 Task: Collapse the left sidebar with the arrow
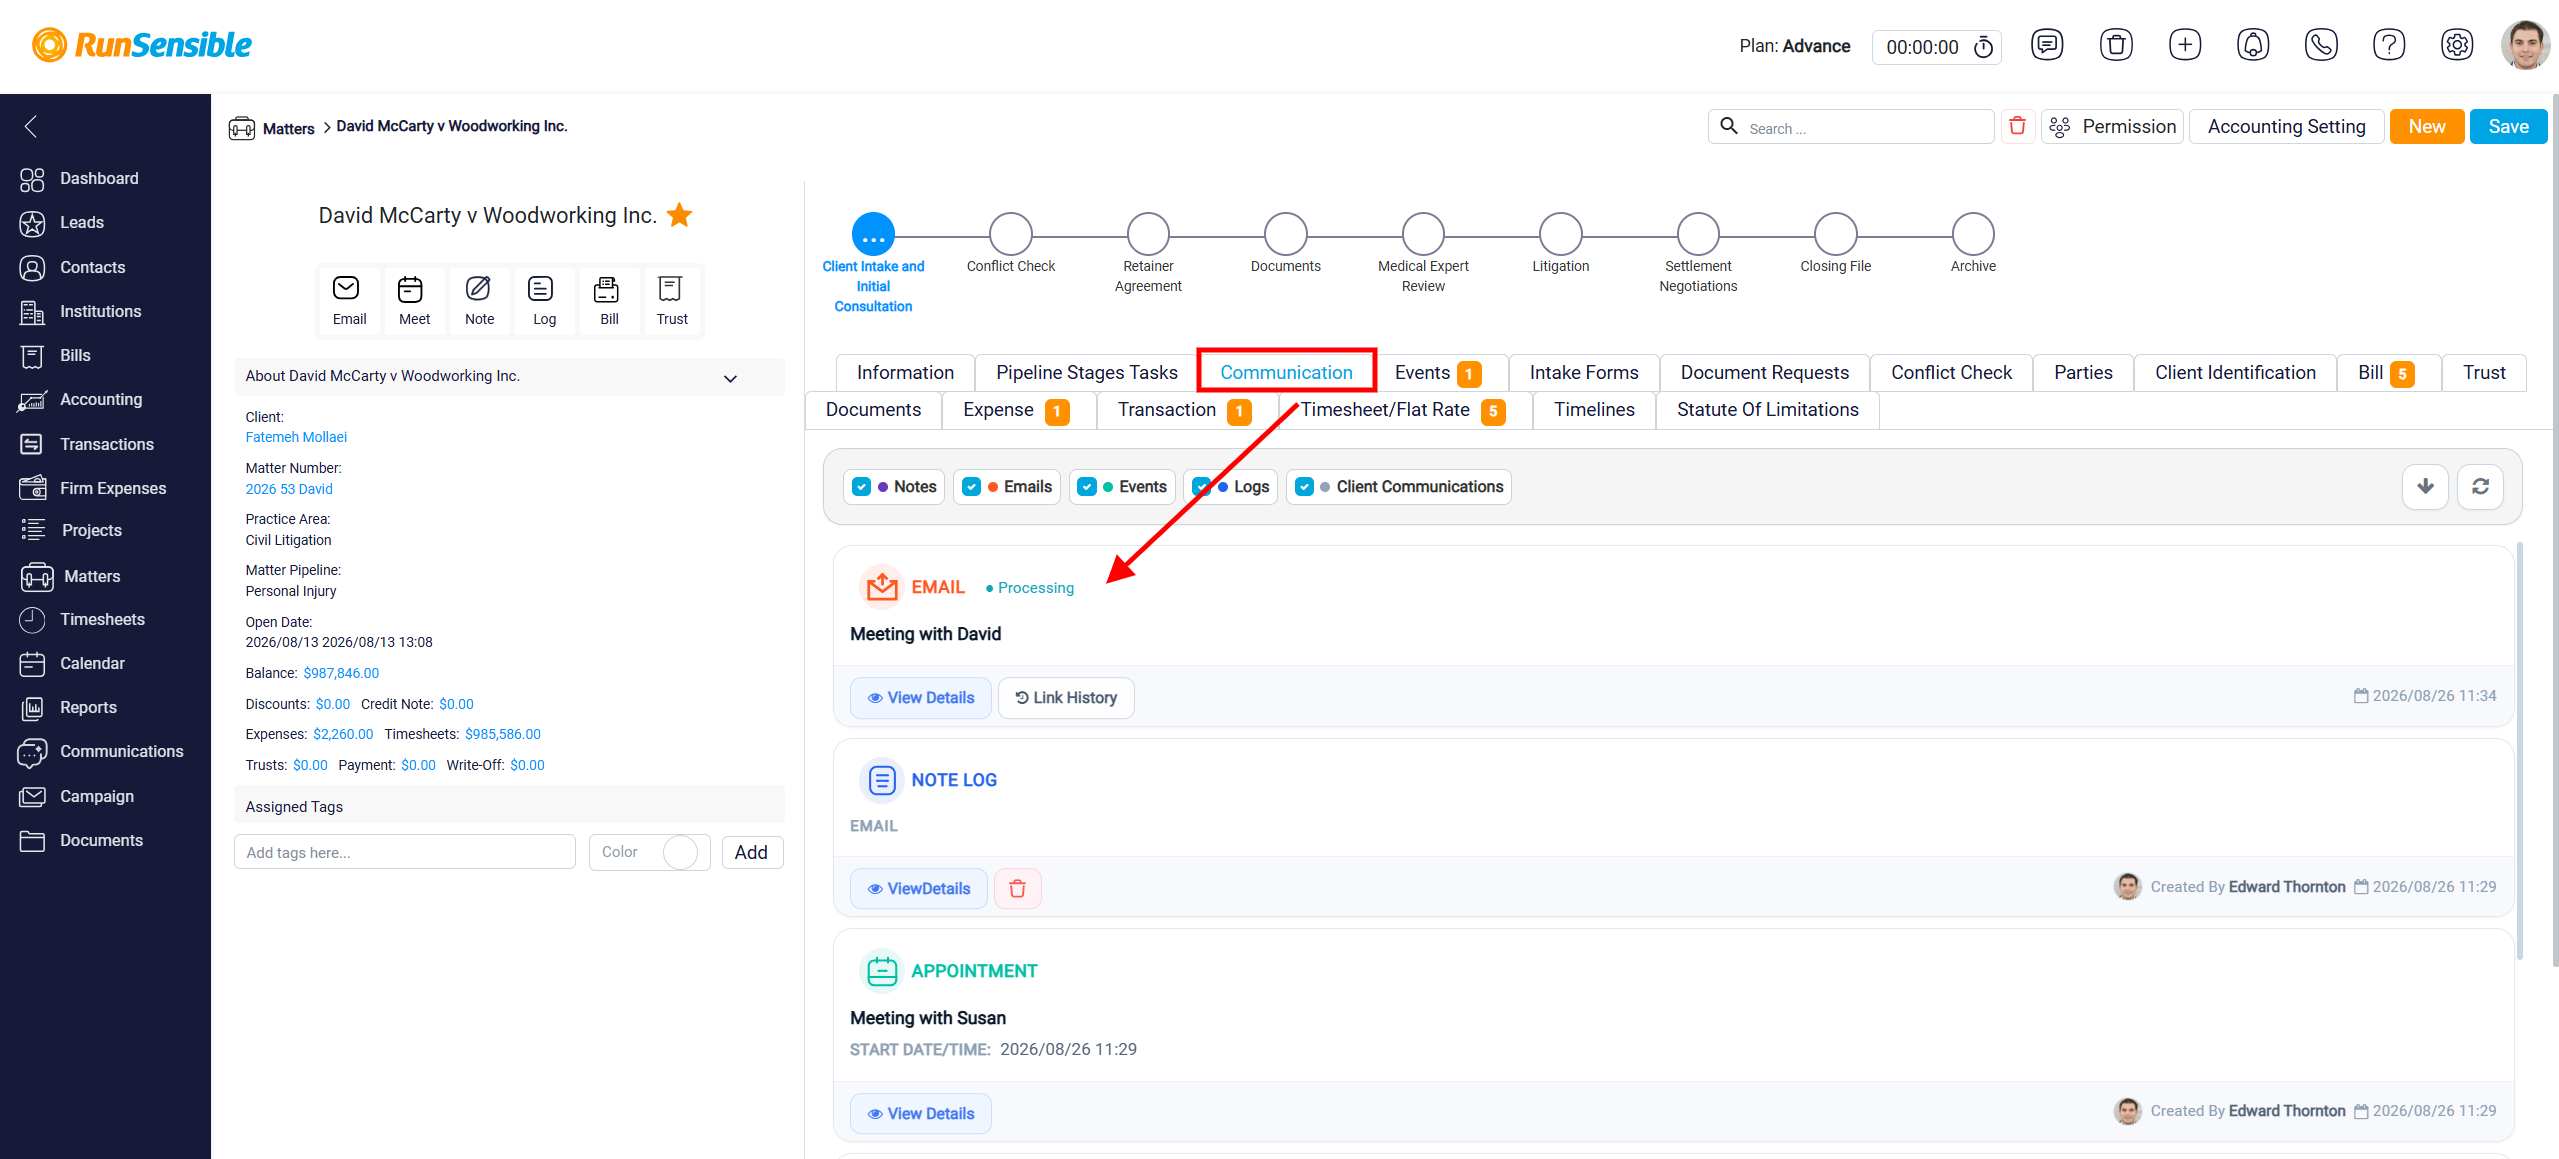[31, 126]
